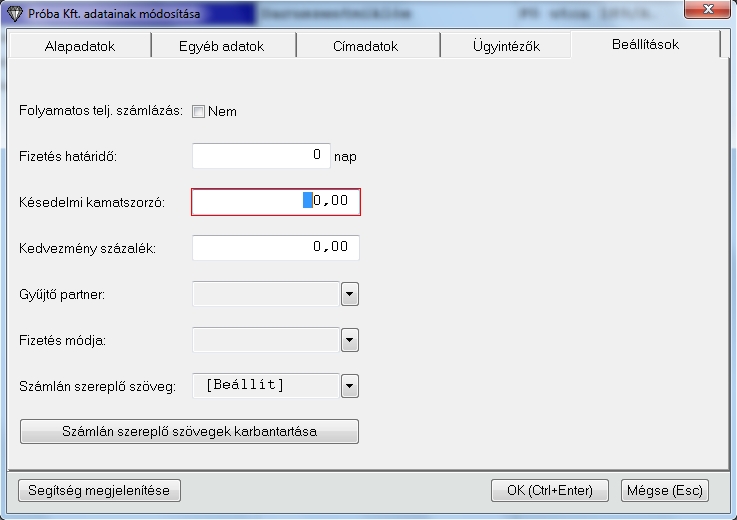This screenshot has height=520, width=737.
Task: Click the [Beállít] combo box value
Action: (265, 386)
